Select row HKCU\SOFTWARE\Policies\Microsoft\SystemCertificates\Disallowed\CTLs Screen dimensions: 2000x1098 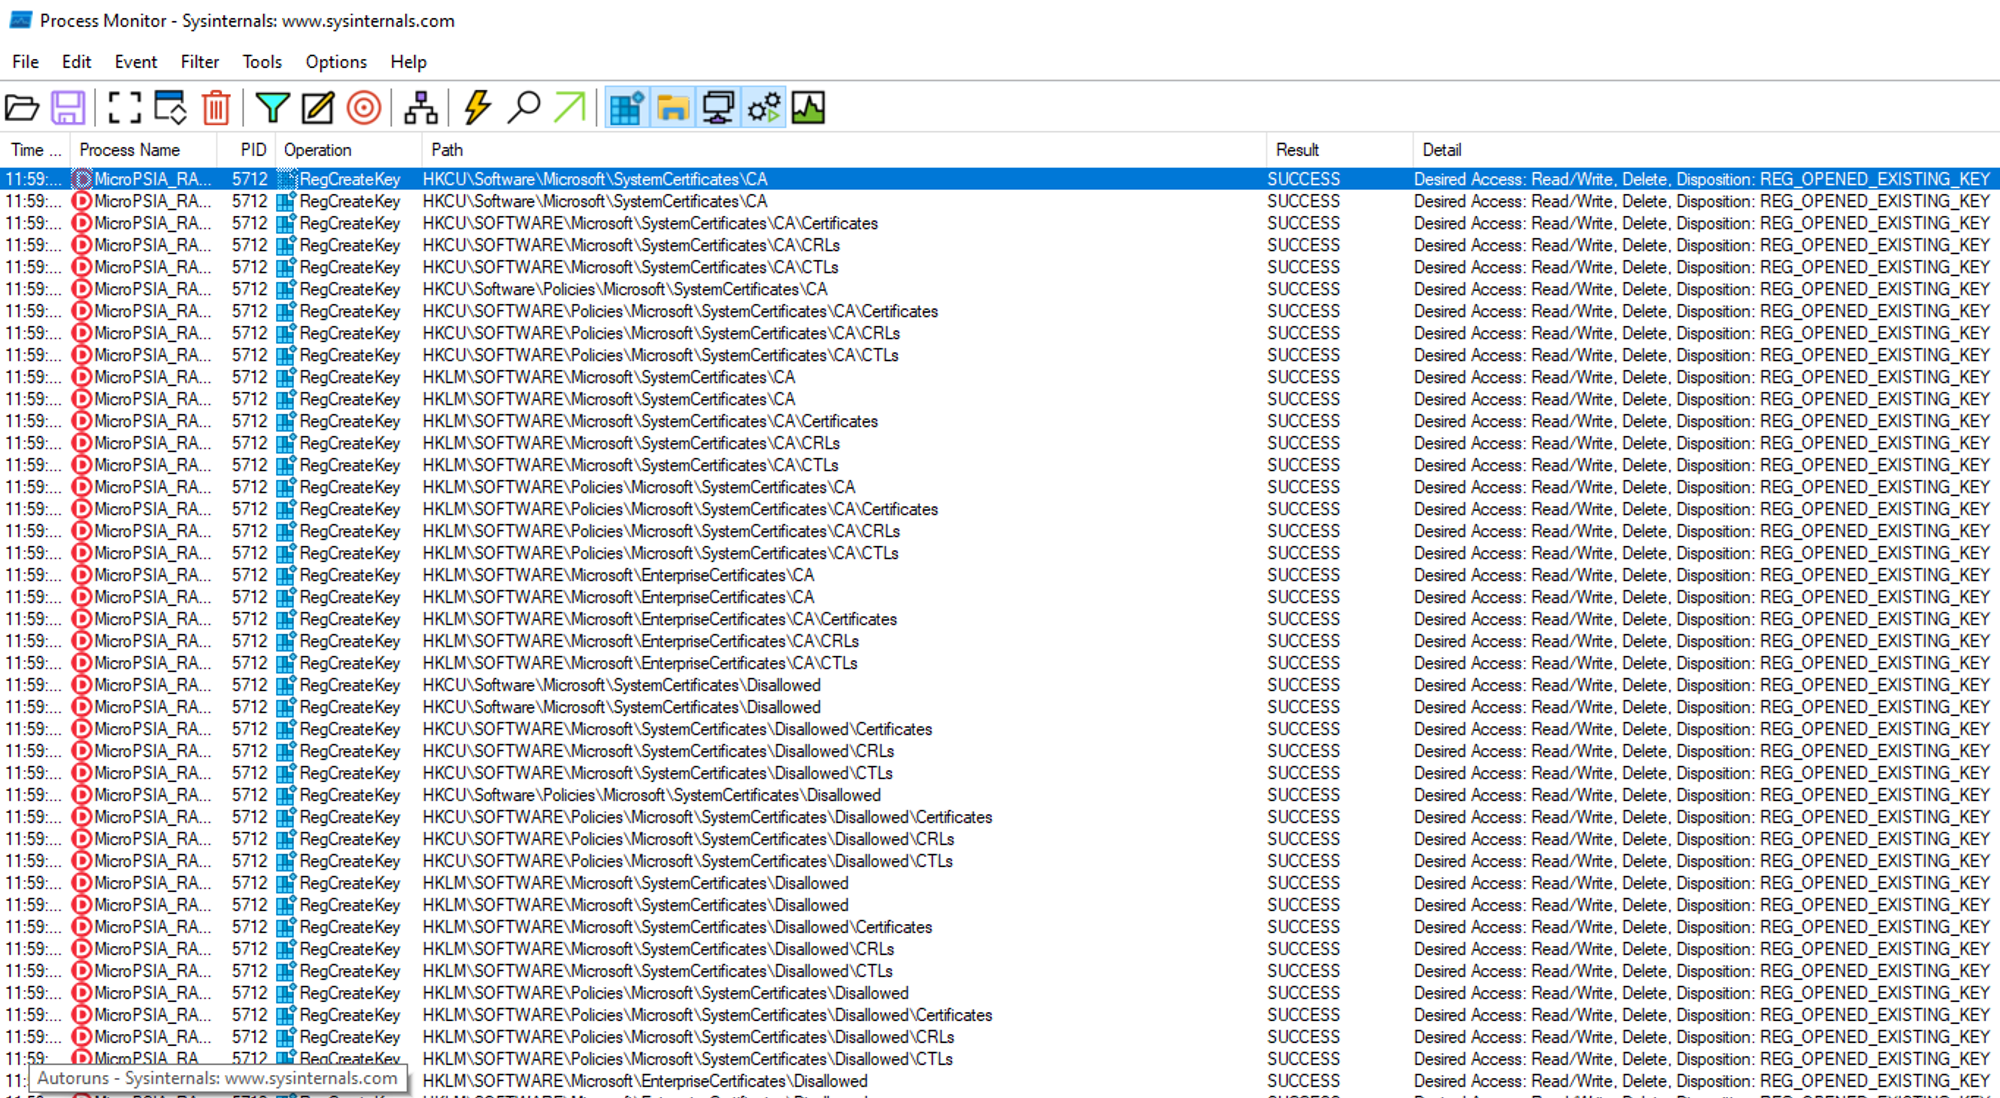click(1000, 861)
